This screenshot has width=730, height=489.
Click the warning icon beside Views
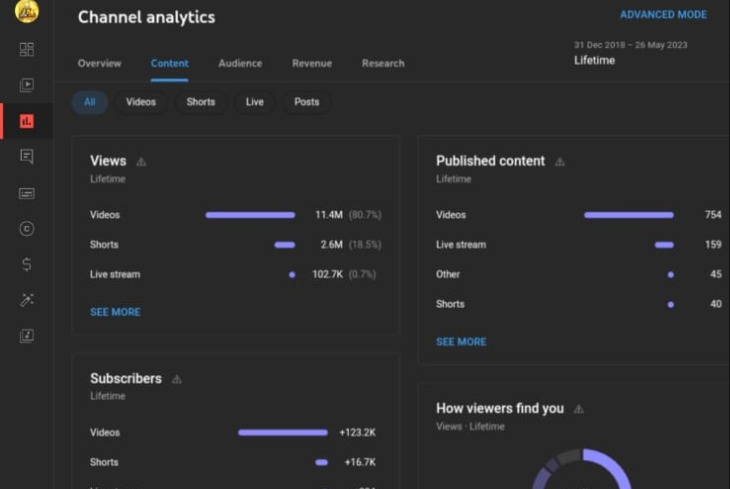(x=141, y=162)
